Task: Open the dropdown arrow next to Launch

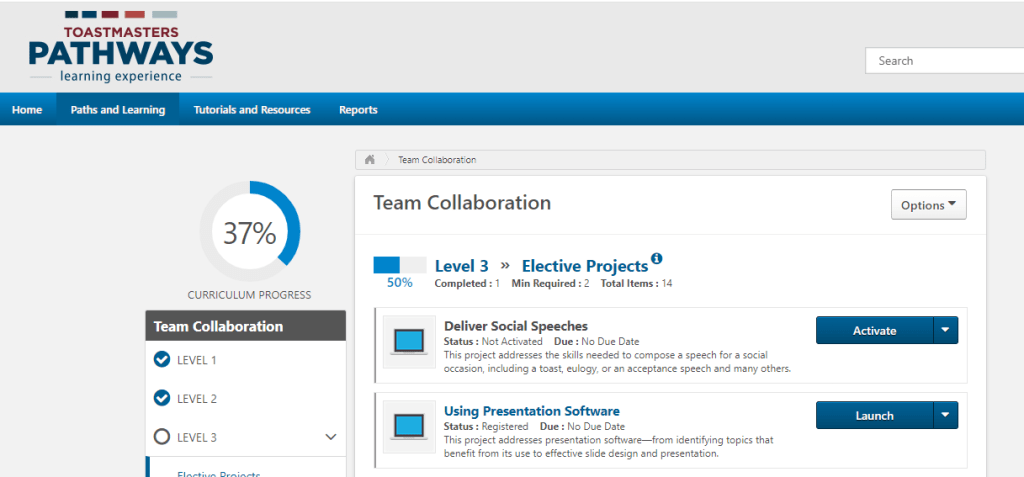Action: (945, 415)
